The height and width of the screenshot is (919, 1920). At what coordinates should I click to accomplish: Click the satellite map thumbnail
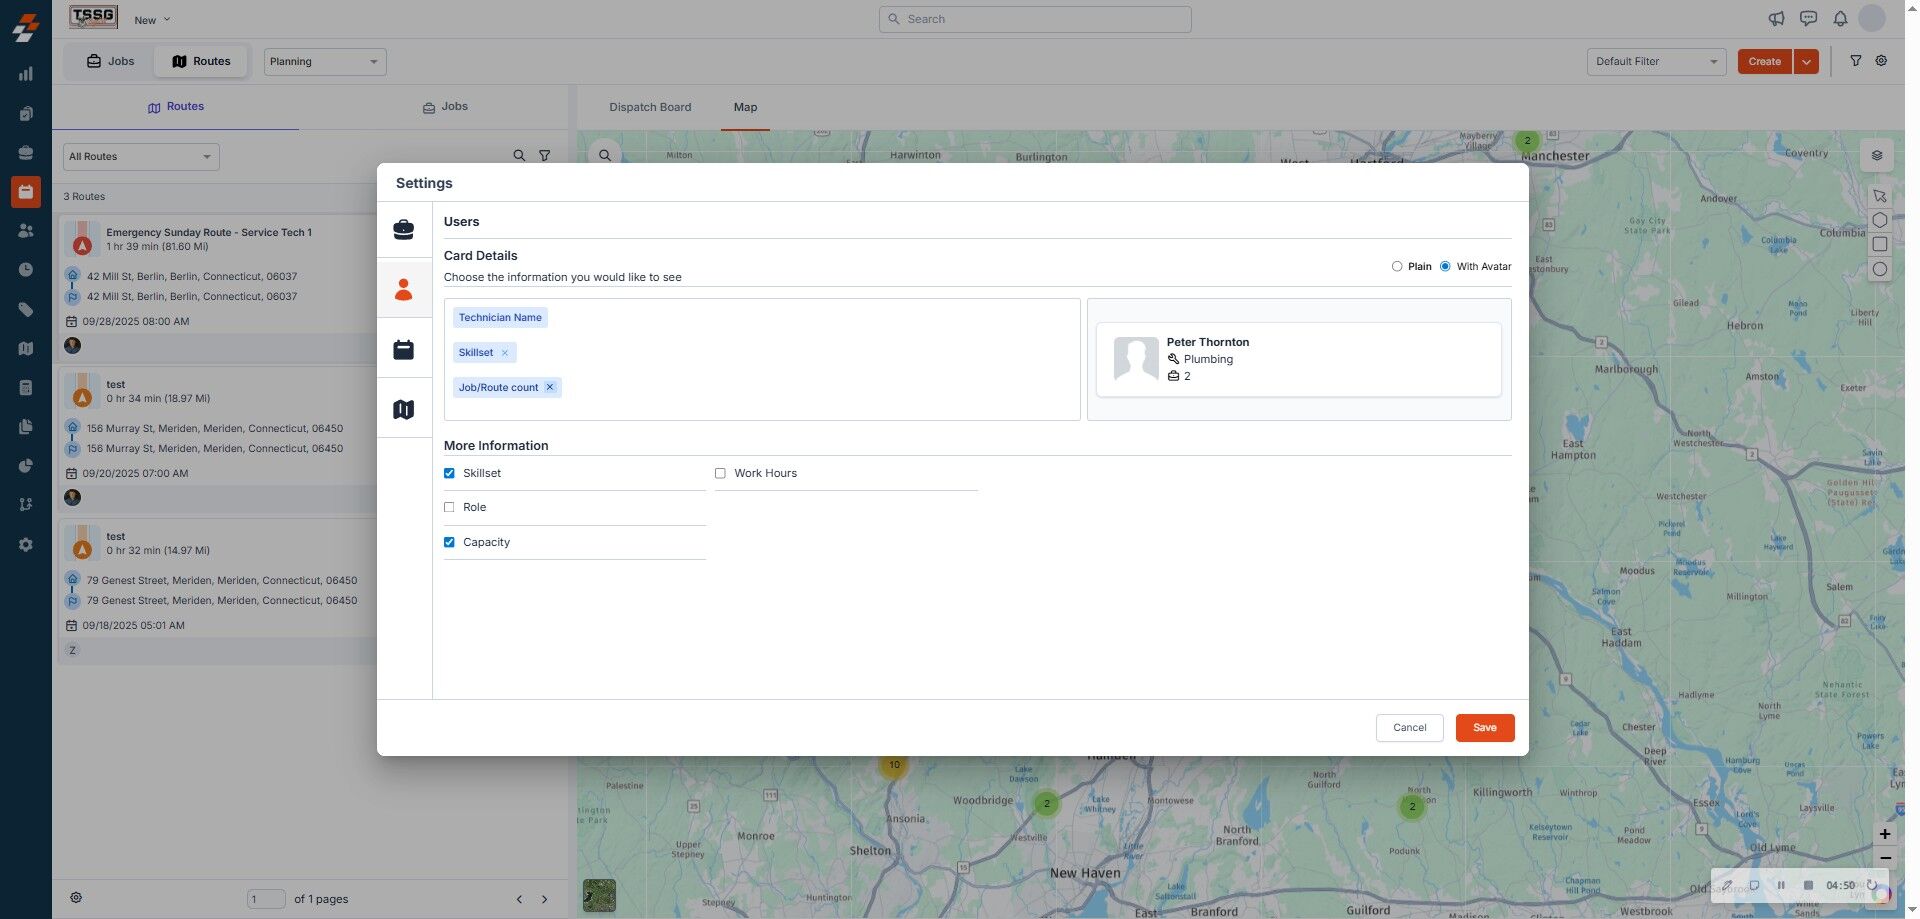(600, 895)
